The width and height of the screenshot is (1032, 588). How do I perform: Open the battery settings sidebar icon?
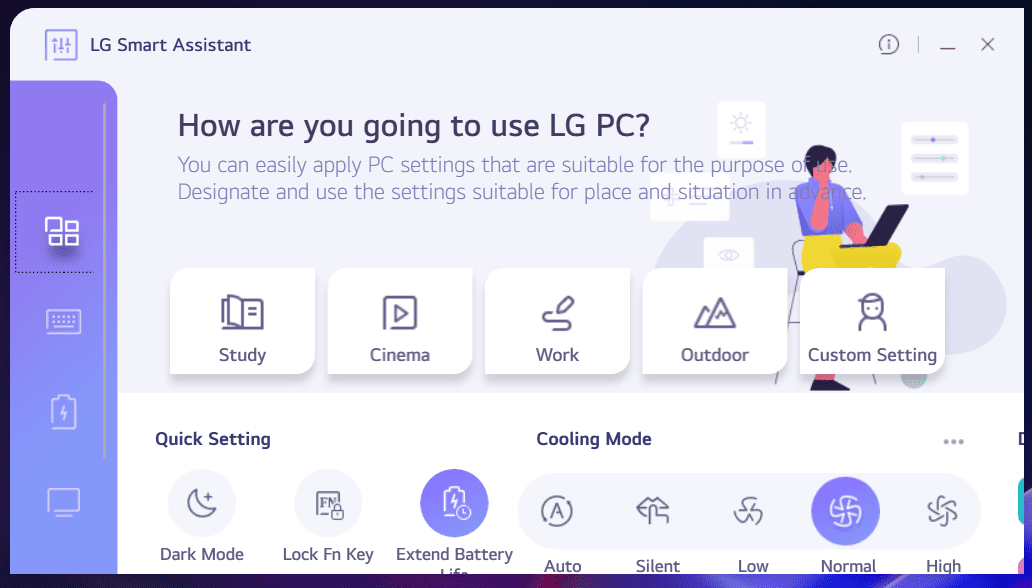pos(63,412)
